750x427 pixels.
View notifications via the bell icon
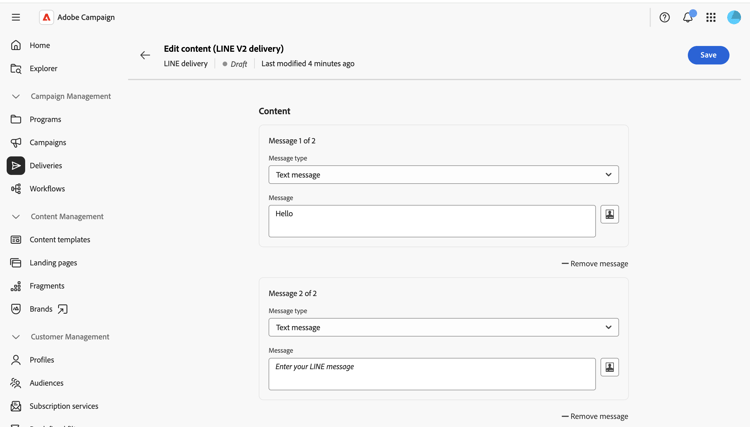pos(688,17)
